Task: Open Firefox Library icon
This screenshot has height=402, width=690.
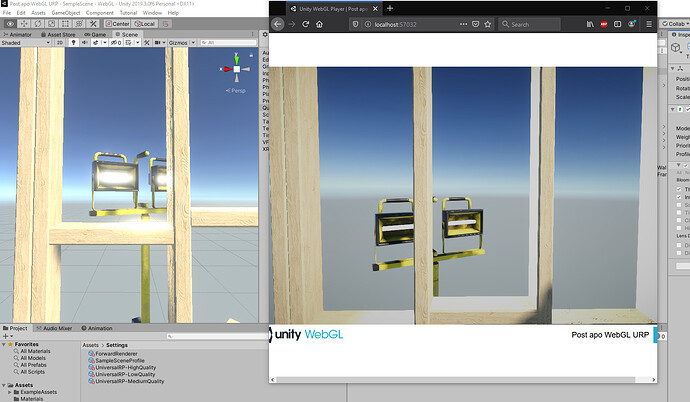Action: point(590,24)
